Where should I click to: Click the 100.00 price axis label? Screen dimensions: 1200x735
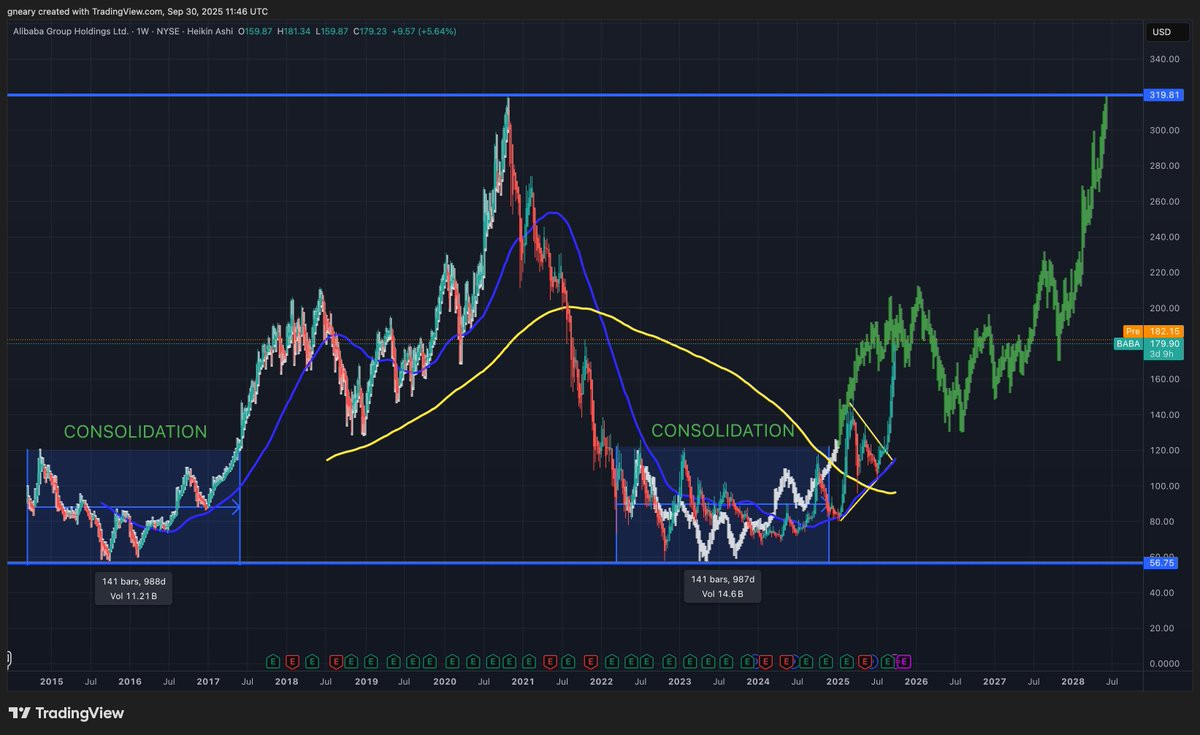pyautogui.click(x=1165, y=486)
